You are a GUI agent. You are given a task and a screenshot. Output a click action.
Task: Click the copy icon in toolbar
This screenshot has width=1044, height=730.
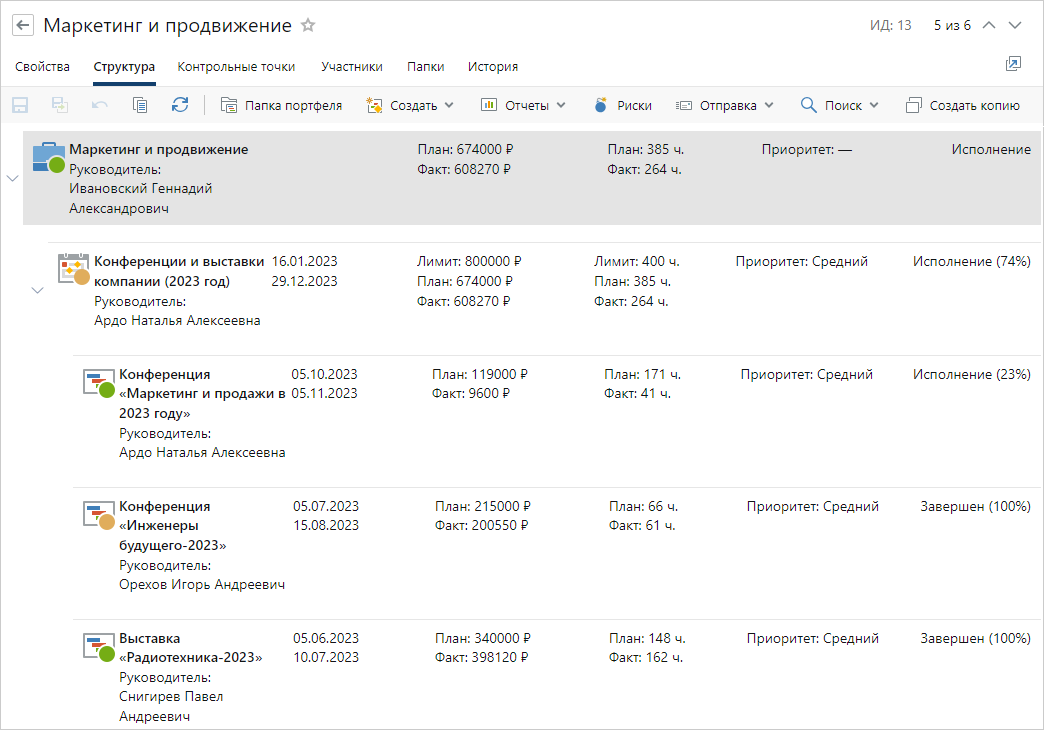tap(140, 105)
